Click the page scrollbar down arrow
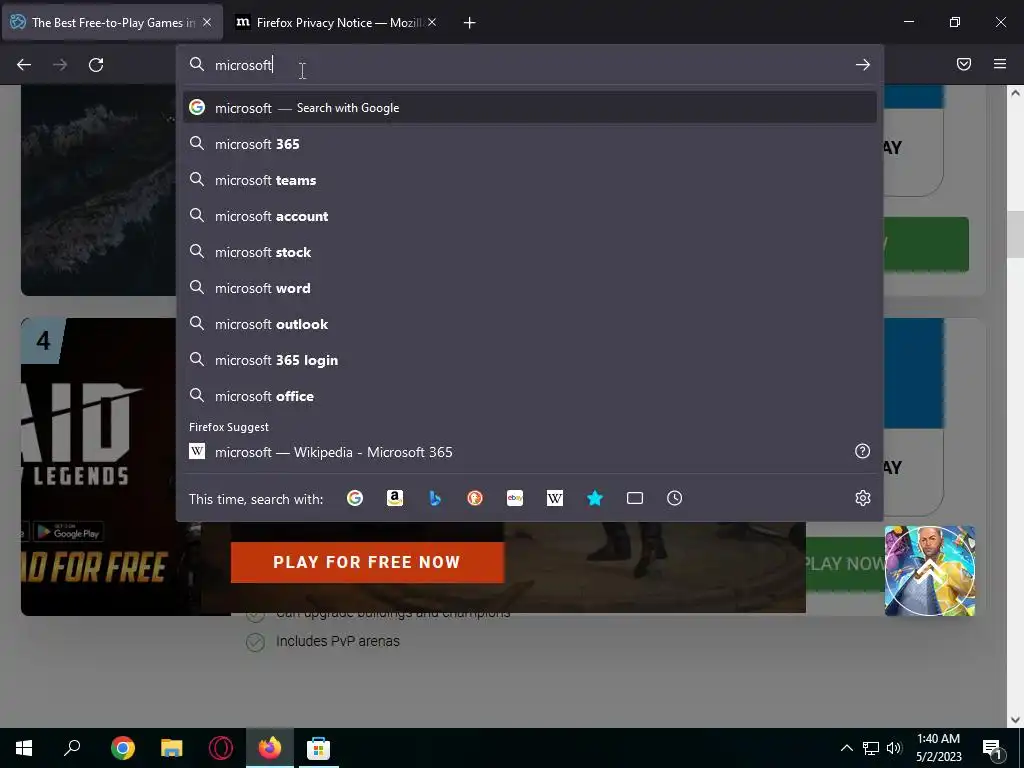Screen dimensions: 1024x768 1015,720
